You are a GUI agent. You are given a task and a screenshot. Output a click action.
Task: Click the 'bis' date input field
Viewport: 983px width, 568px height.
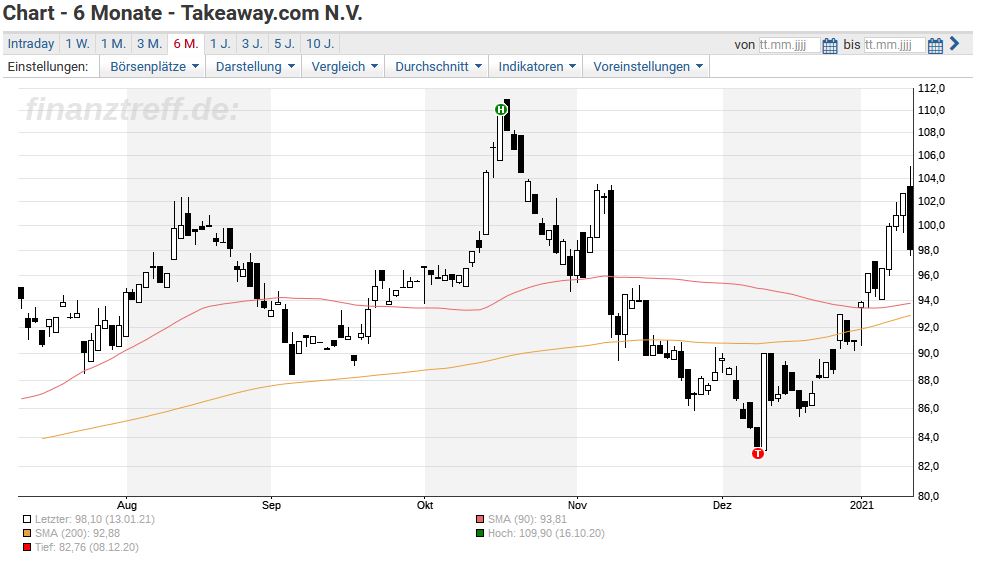(894, 45)
